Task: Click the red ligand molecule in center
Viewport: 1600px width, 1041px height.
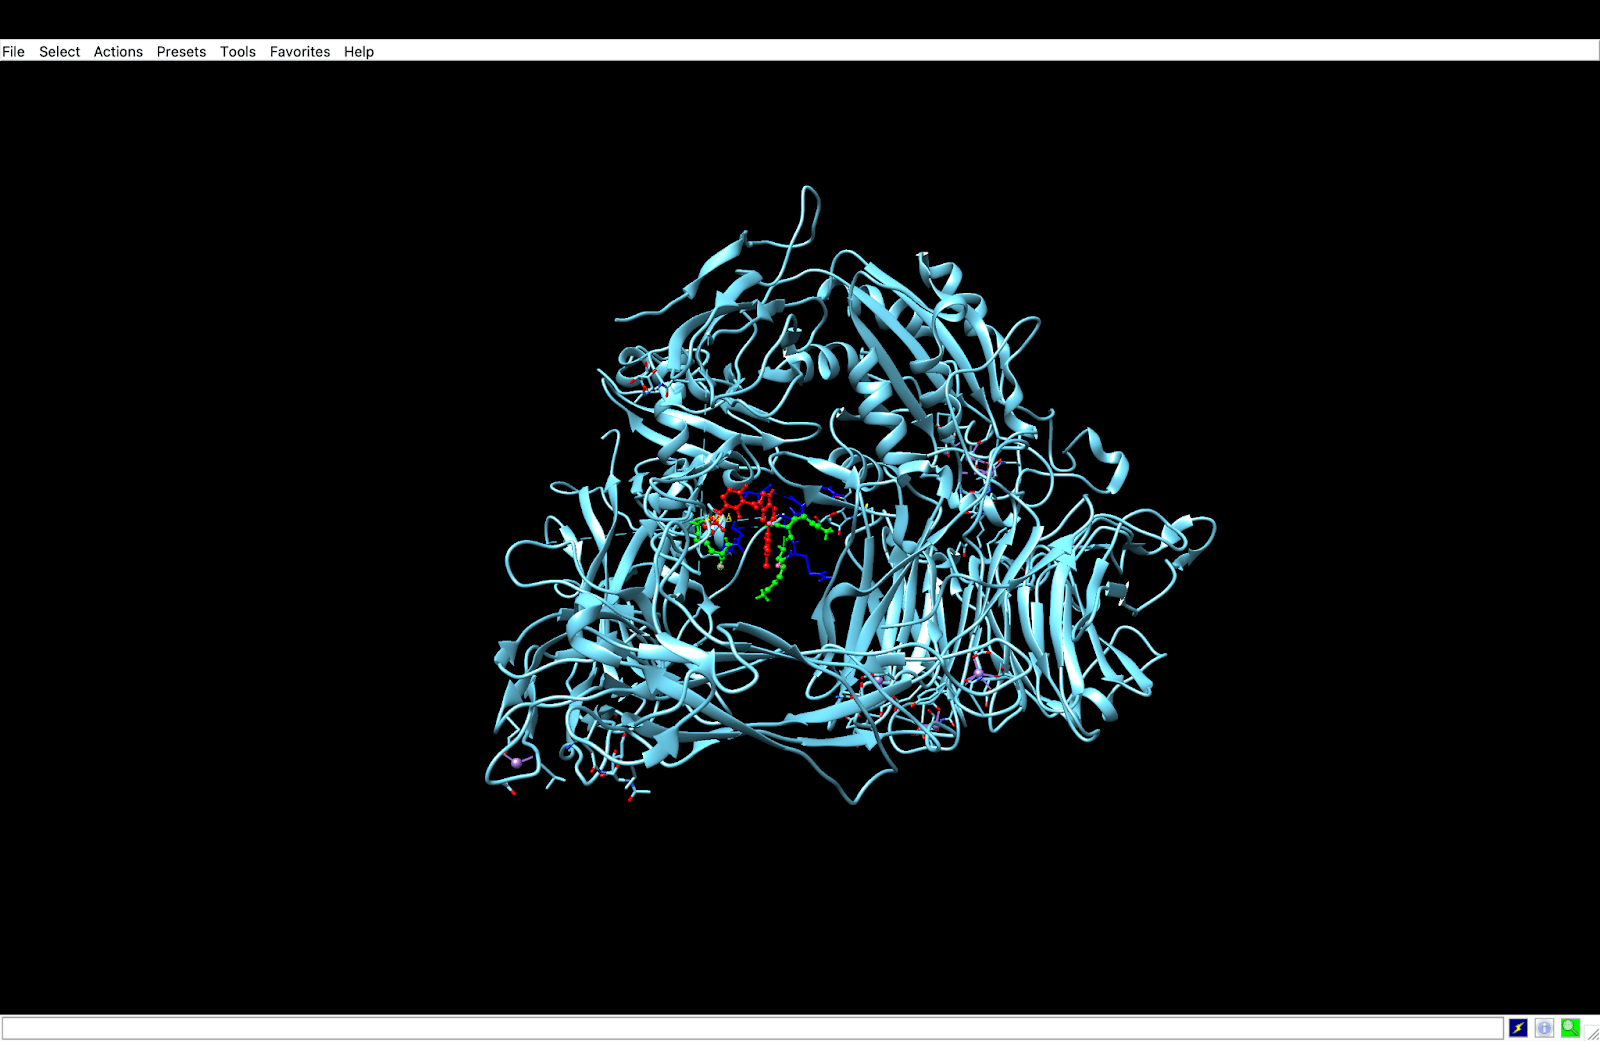Action: pos(742,503)
